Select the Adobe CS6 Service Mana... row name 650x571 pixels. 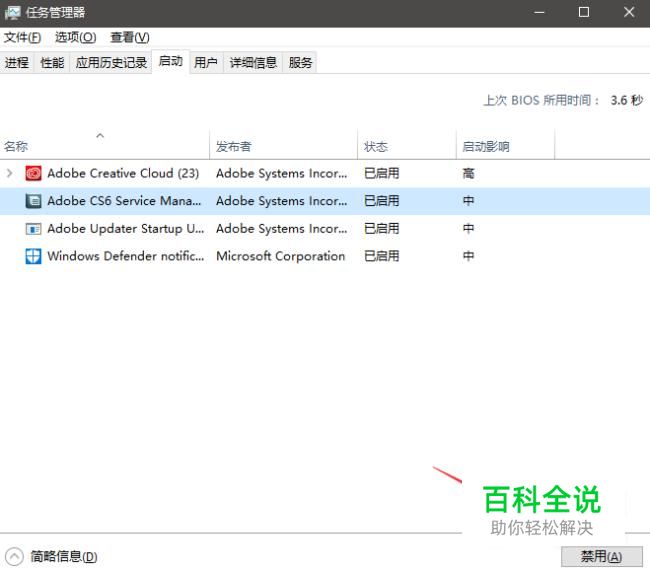pos(124,201)
